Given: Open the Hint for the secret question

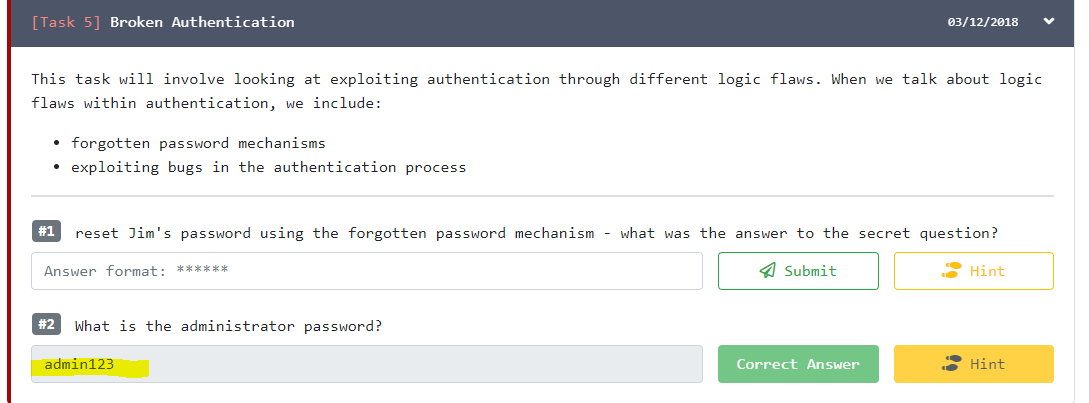Looking at the screenshot, I should coord(973,271).
